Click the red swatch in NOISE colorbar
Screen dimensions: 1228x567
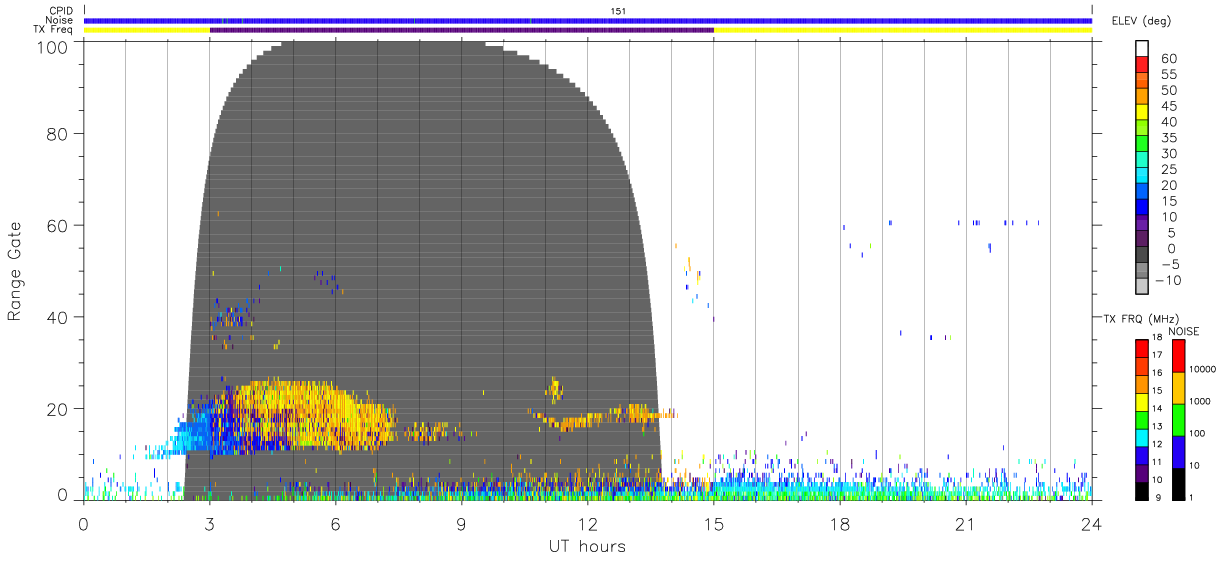[x=1178, y=355]
